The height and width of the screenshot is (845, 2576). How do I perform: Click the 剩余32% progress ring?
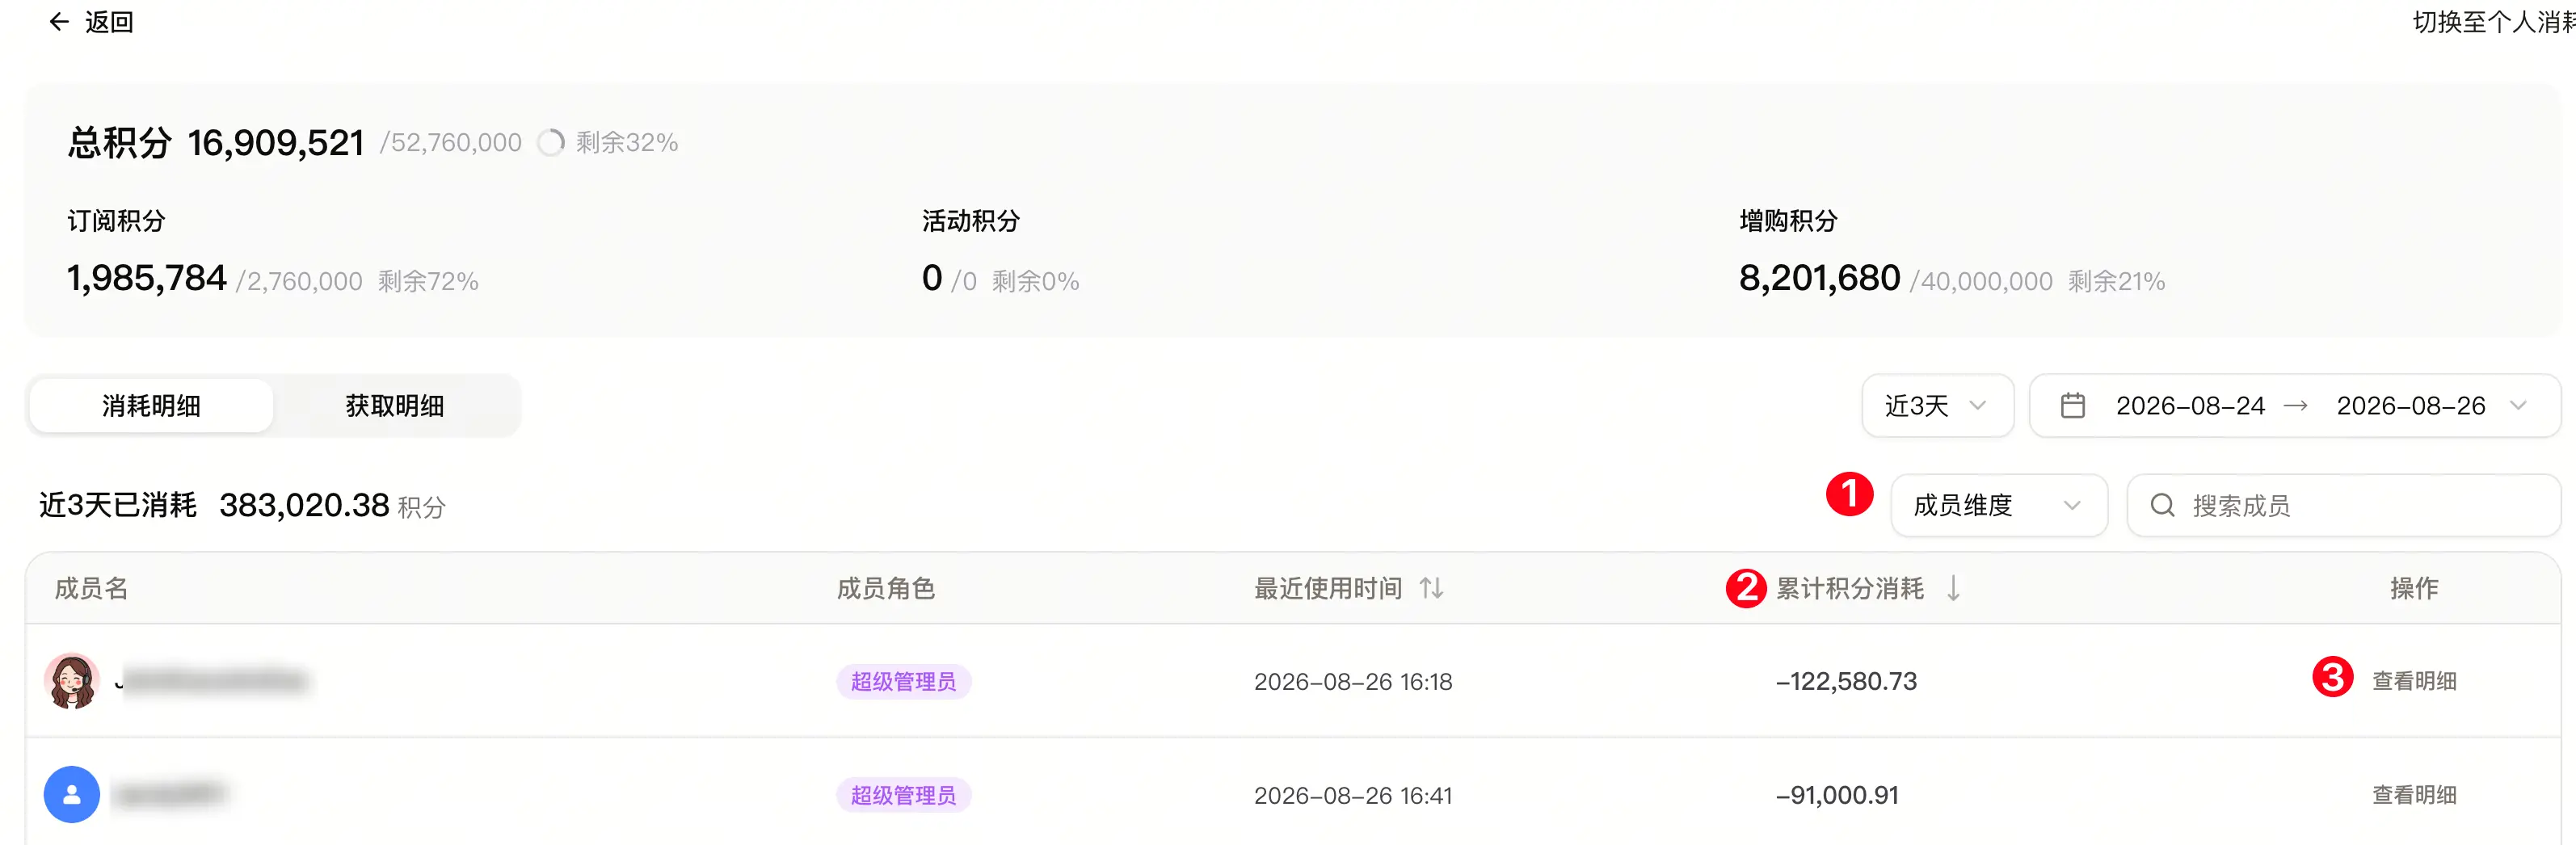click(550, 143)
